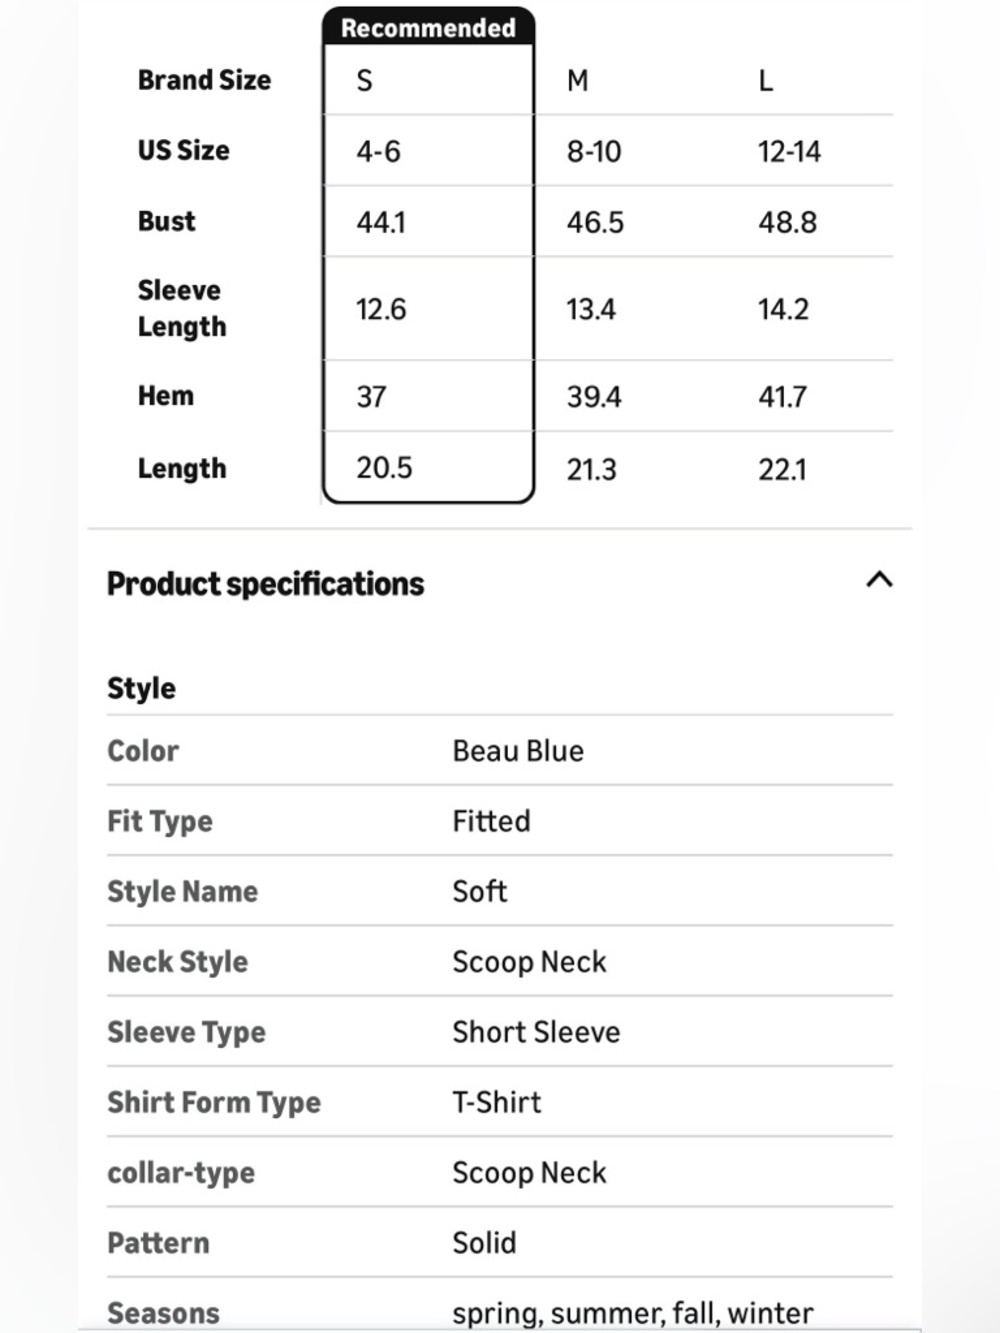Click the Product specifications heading
Image resolution: width=1000 pixels, height=1333 pixels.
pyautogui.click(x=265, y=584)
